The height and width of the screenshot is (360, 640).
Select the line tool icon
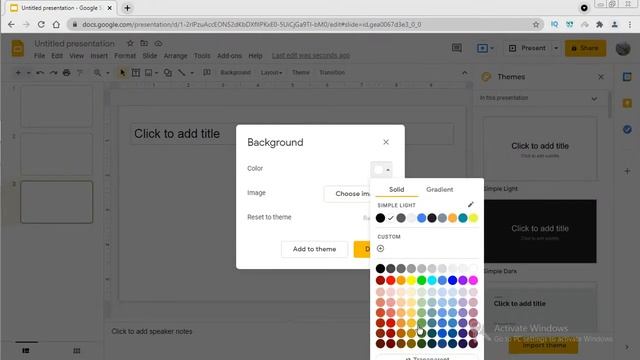point(182,73)
